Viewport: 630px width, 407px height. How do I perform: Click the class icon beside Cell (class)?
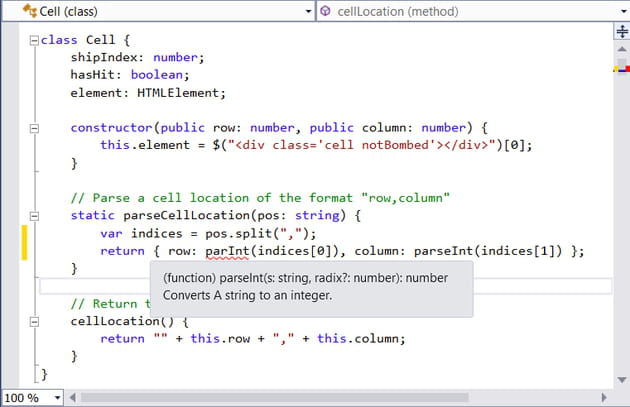tap(29, 11)
